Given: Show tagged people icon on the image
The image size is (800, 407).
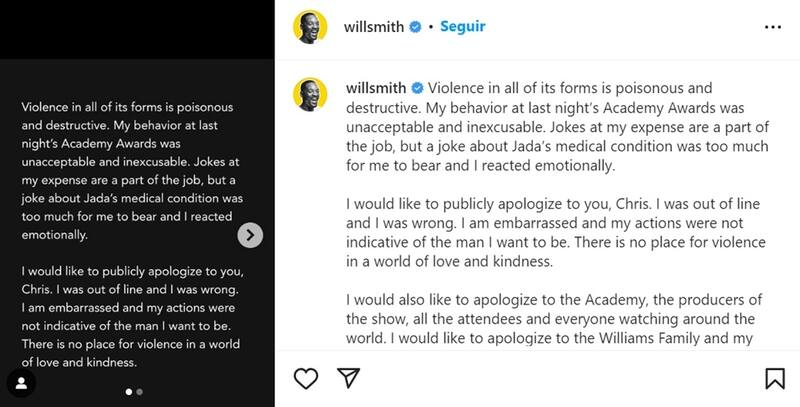Looking at the screenshot, I should pos(18,384).
